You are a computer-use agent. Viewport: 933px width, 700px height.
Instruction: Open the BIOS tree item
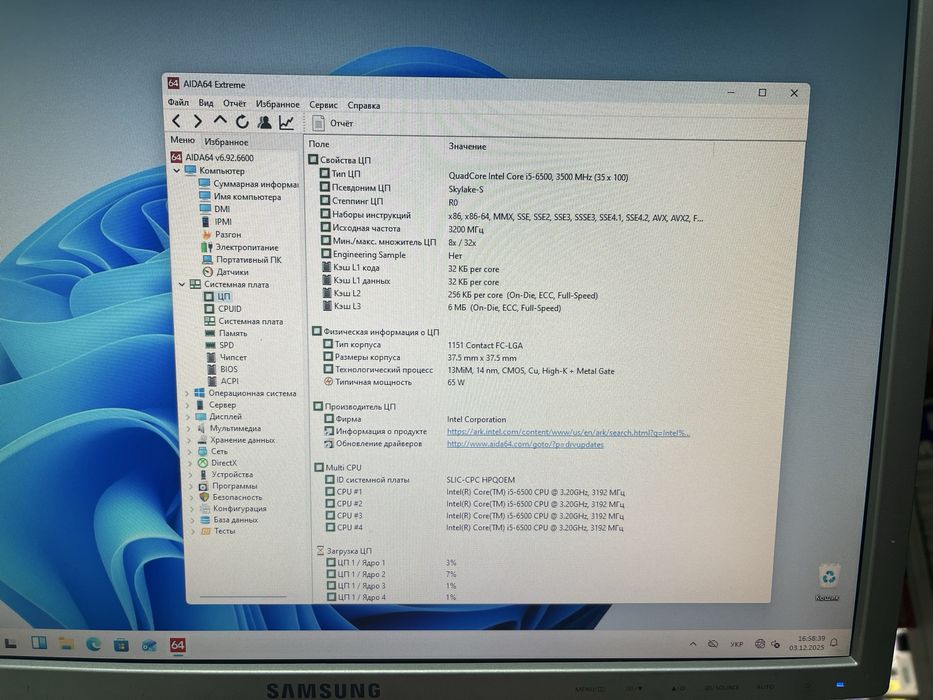pos(222,369)
